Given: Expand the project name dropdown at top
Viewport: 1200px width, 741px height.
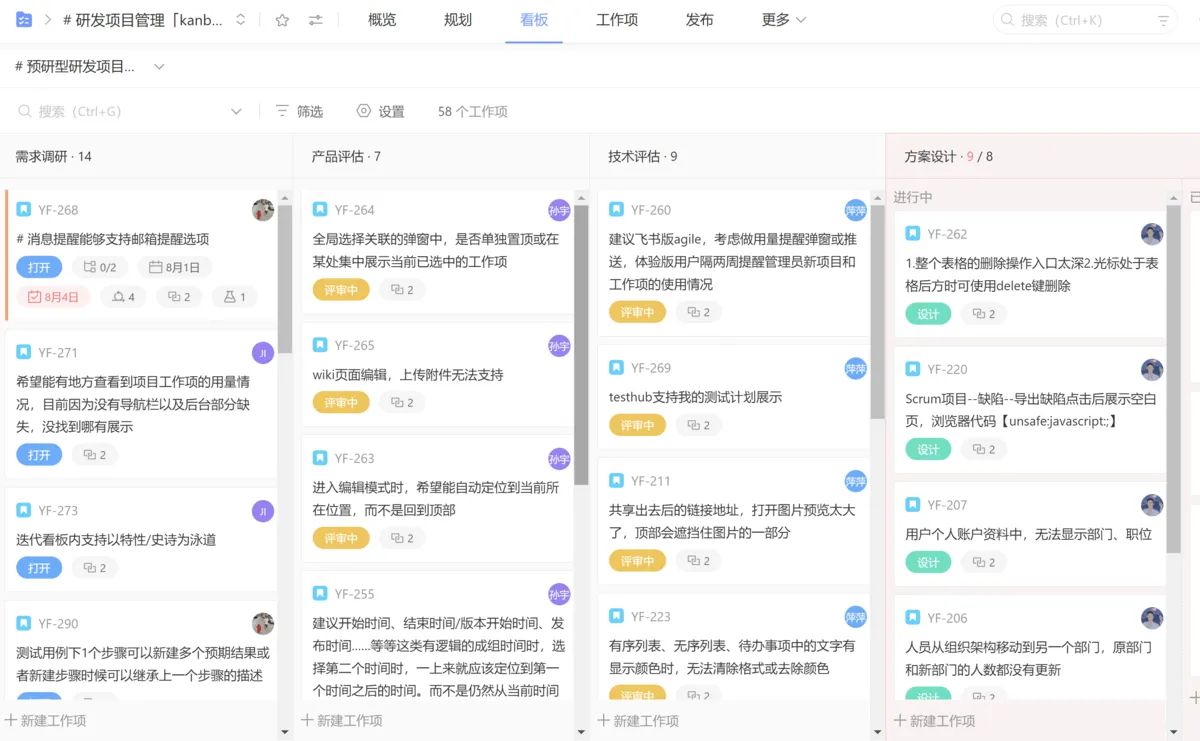Looking at the screenshot, I should click(x=240, y=20).
